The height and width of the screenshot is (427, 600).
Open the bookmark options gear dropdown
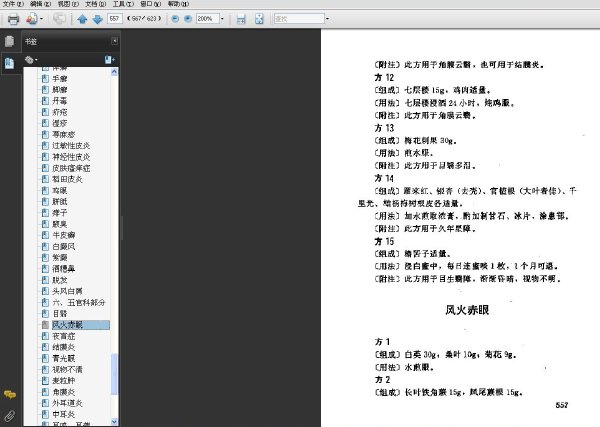(31, 60)
